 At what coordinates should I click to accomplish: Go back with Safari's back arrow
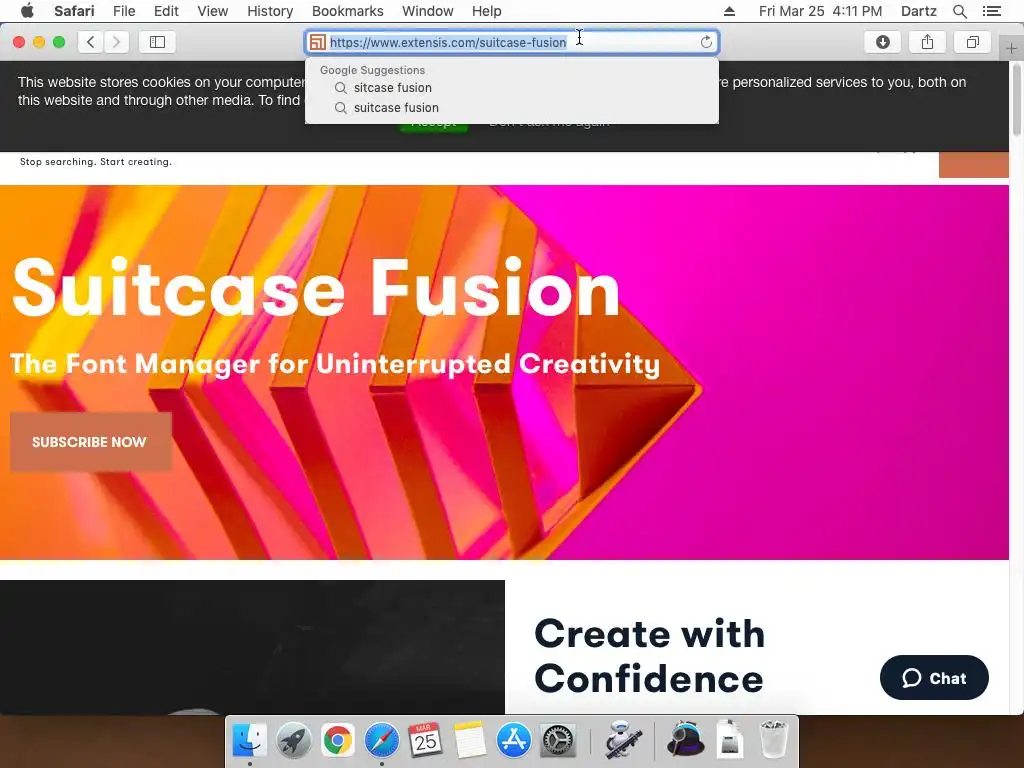coord(91,42)
